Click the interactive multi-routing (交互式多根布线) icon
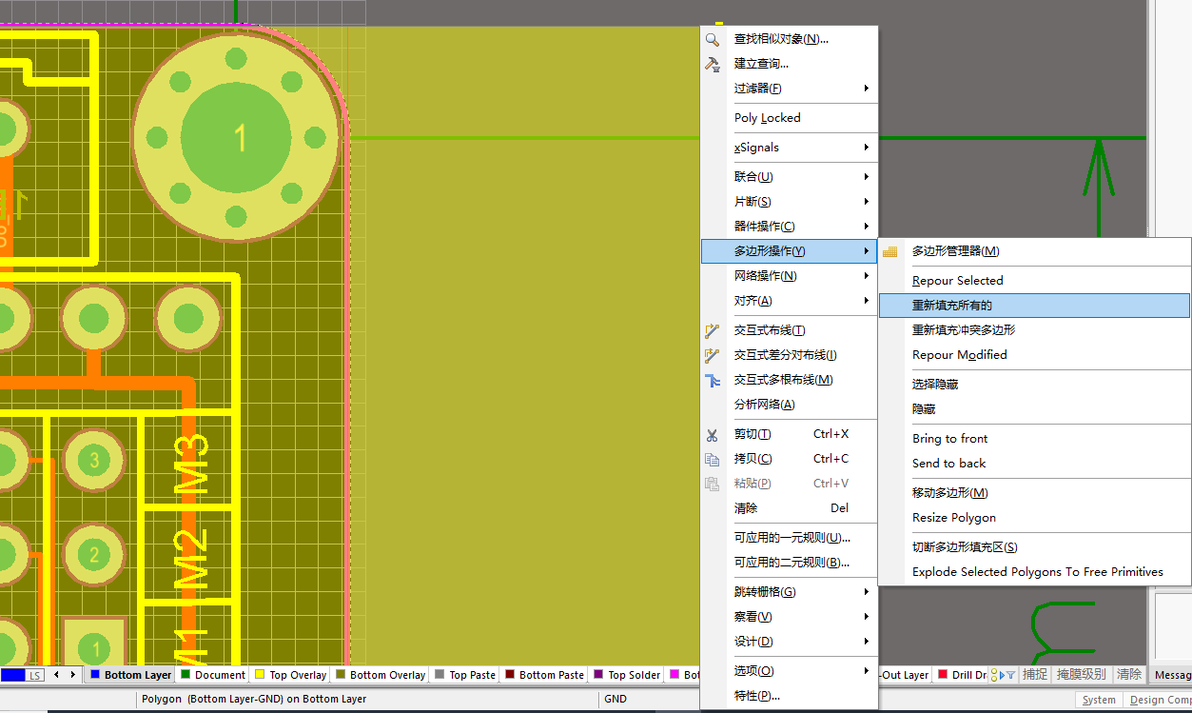Image resolution: width=1192 pixels, height=713 pixels. click(712, 380)
